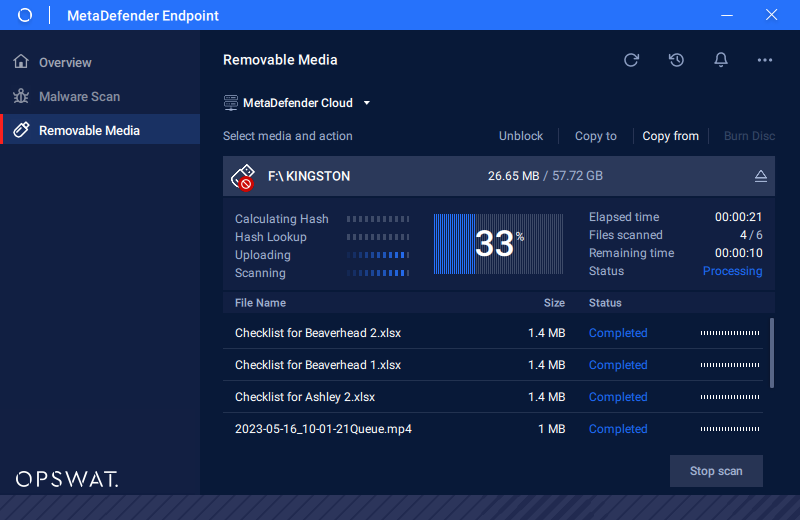This screenshot has width=800, height=520.
Task: Click the Calculating Hash progress indicator
Action: click(x=378, y=219)
